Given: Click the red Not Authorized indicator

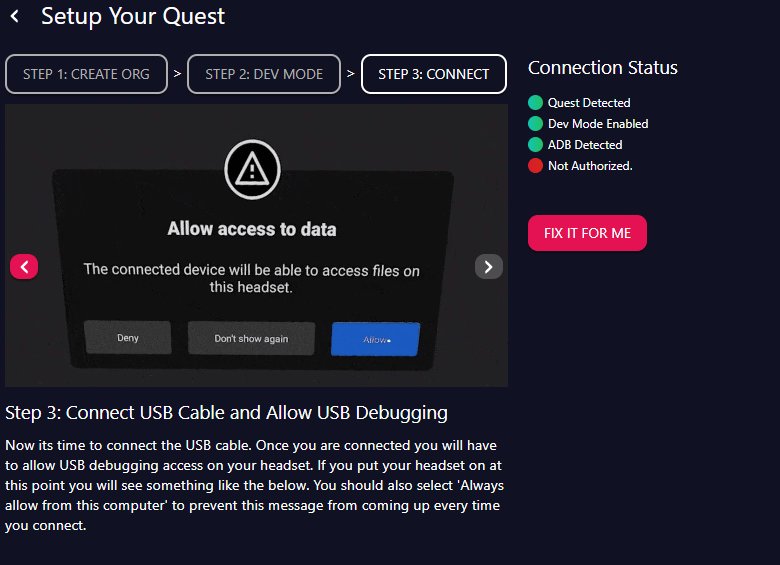Looking at the screenshot, I should click(x=535, y=166).
